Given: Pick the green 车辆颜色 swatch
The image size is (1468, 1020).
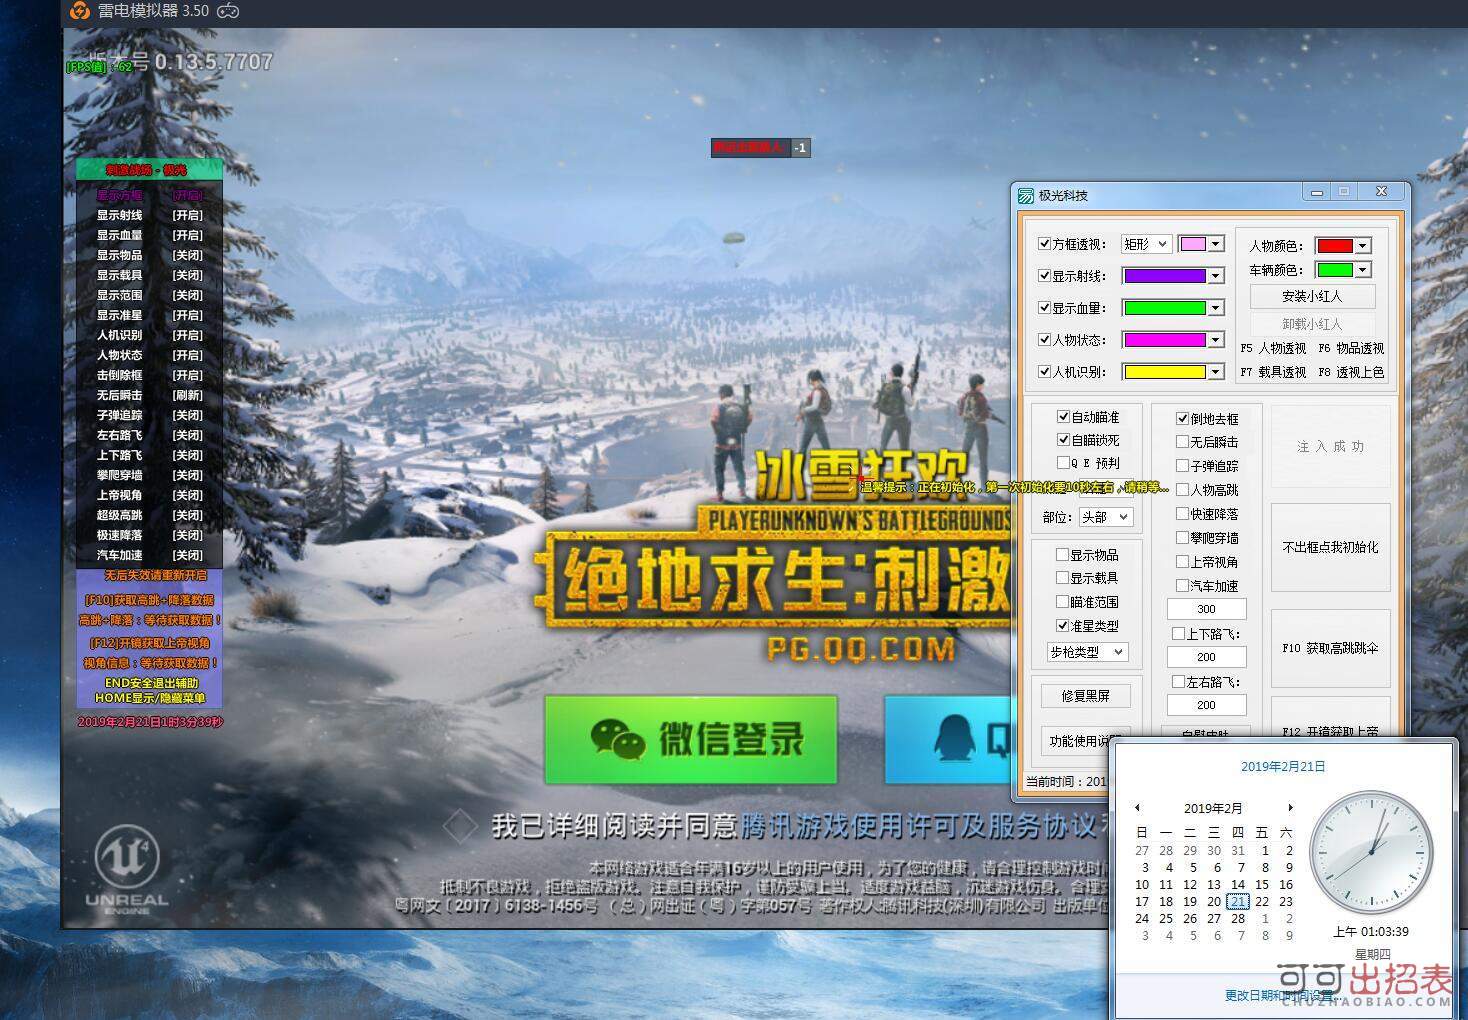Looking at the screenshot, I should 1334,270.
